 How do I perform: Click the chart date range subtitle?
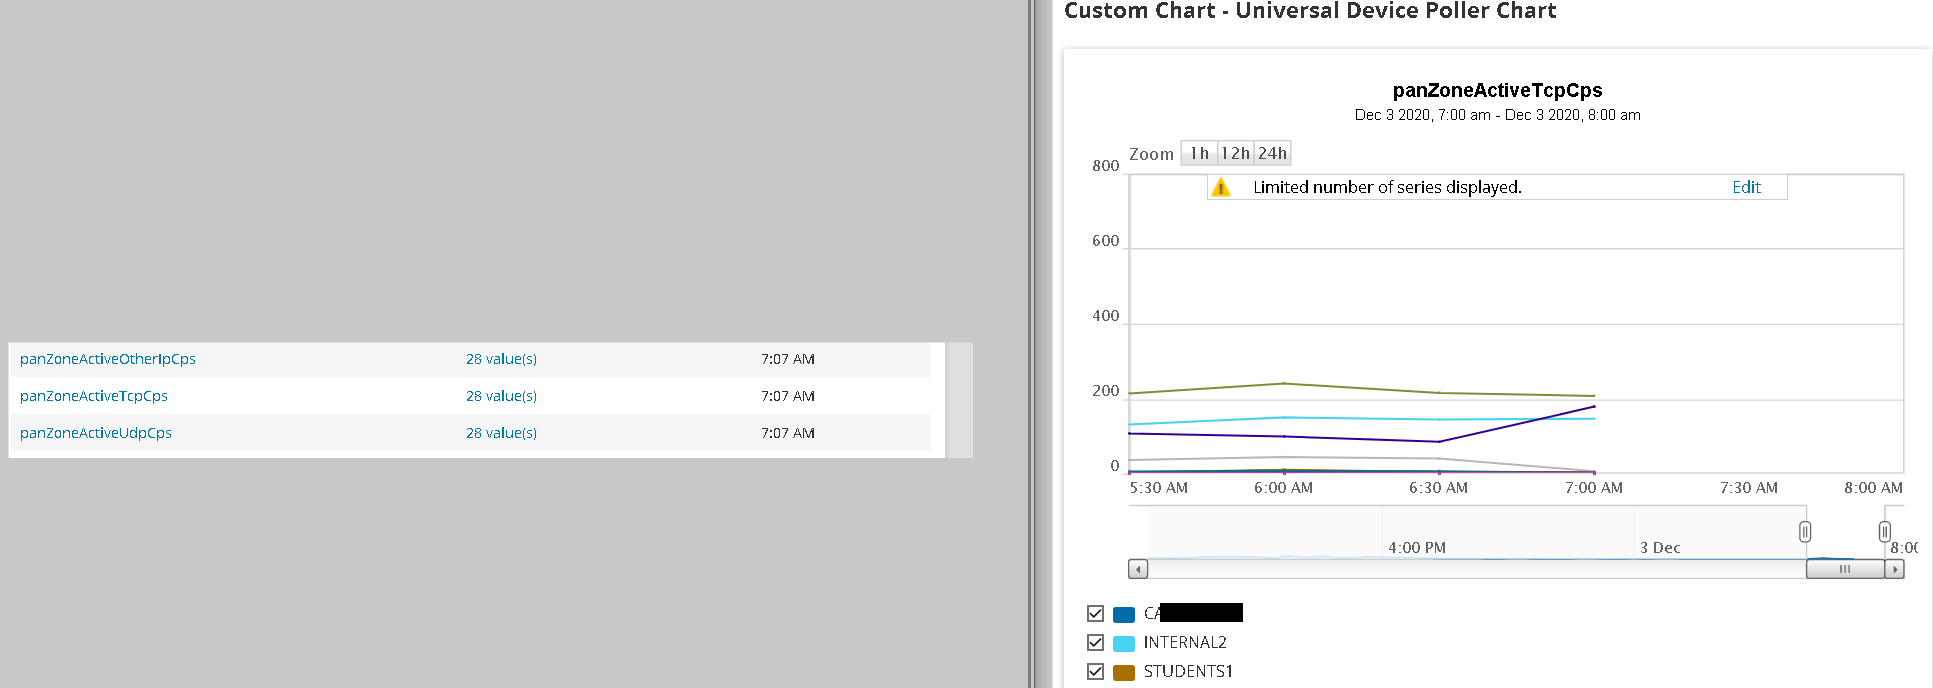tap(1497, 115)
